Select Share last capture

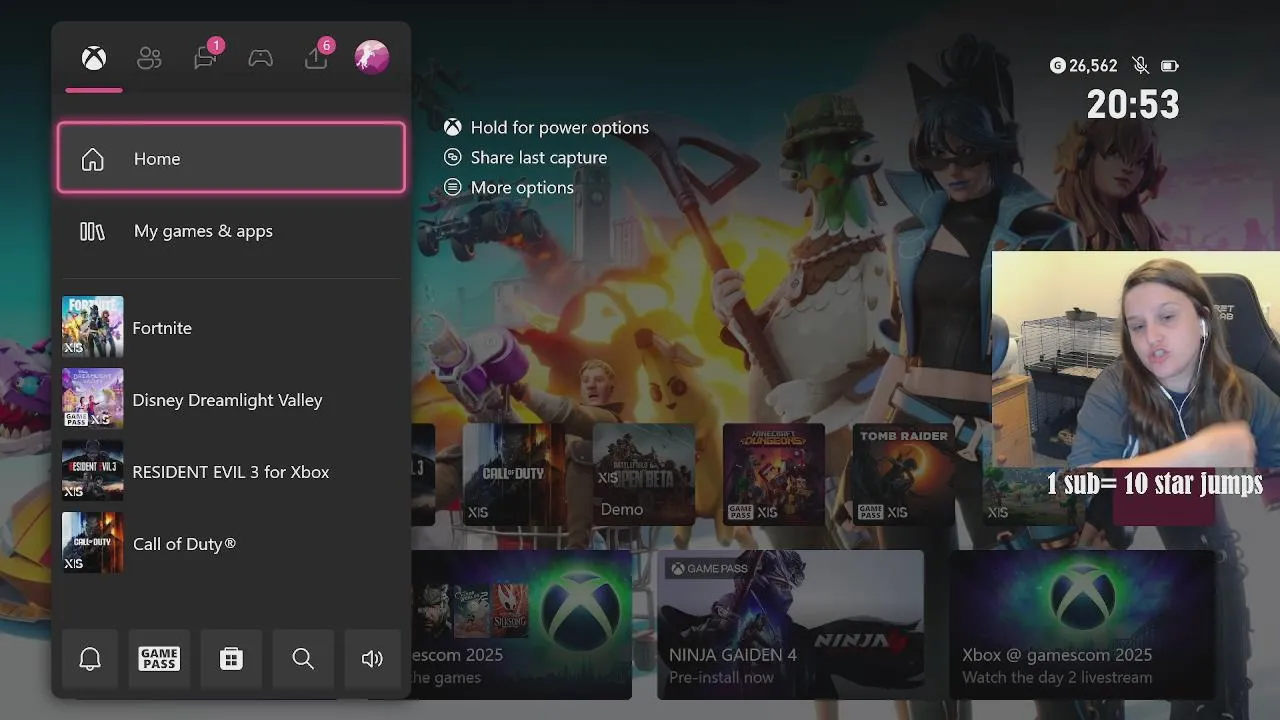click(526, 157)
